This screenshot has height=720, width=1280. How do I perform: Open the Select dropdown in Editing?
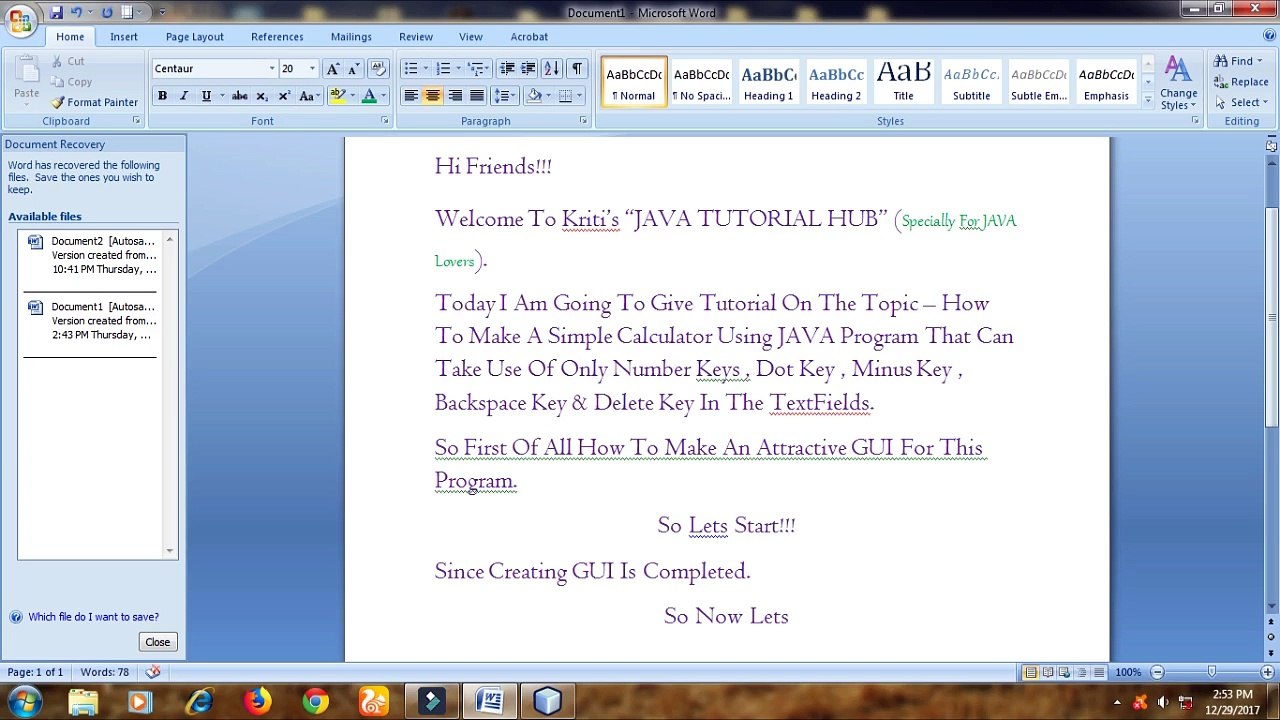[1241, 102]
